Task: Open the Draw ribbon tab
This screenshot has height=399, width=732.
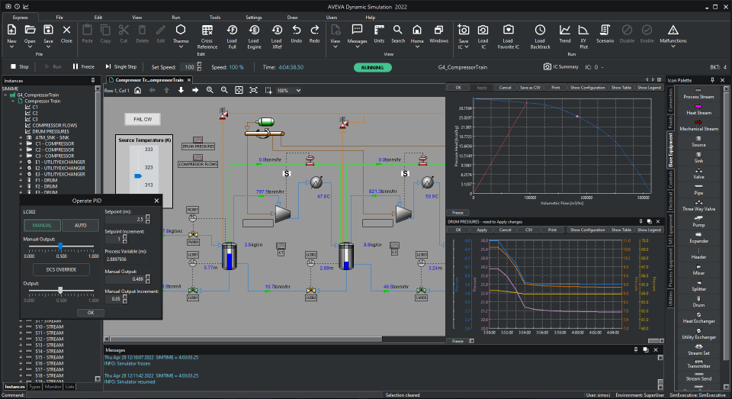Action: (x=292, y=17)
